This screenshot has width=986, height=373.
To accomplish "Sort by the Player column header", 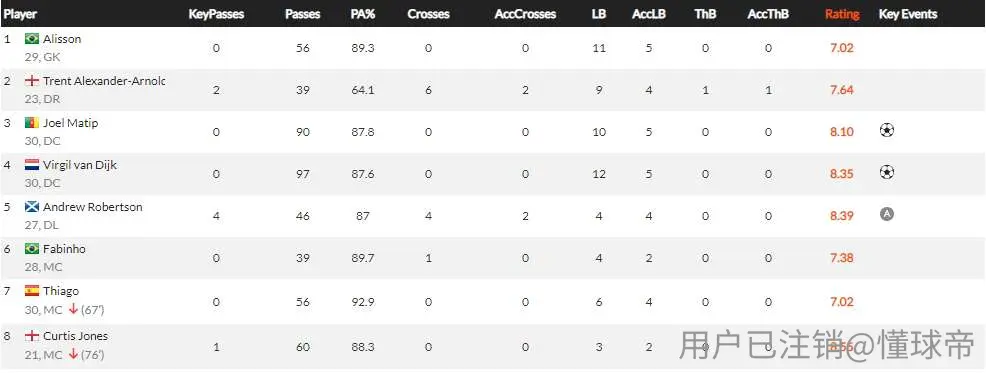I will tap(20, 14).
